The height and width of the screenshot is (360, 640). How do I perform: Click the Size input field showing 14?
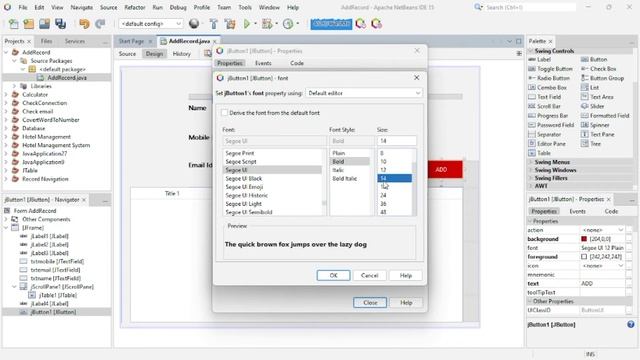(397, 141)
